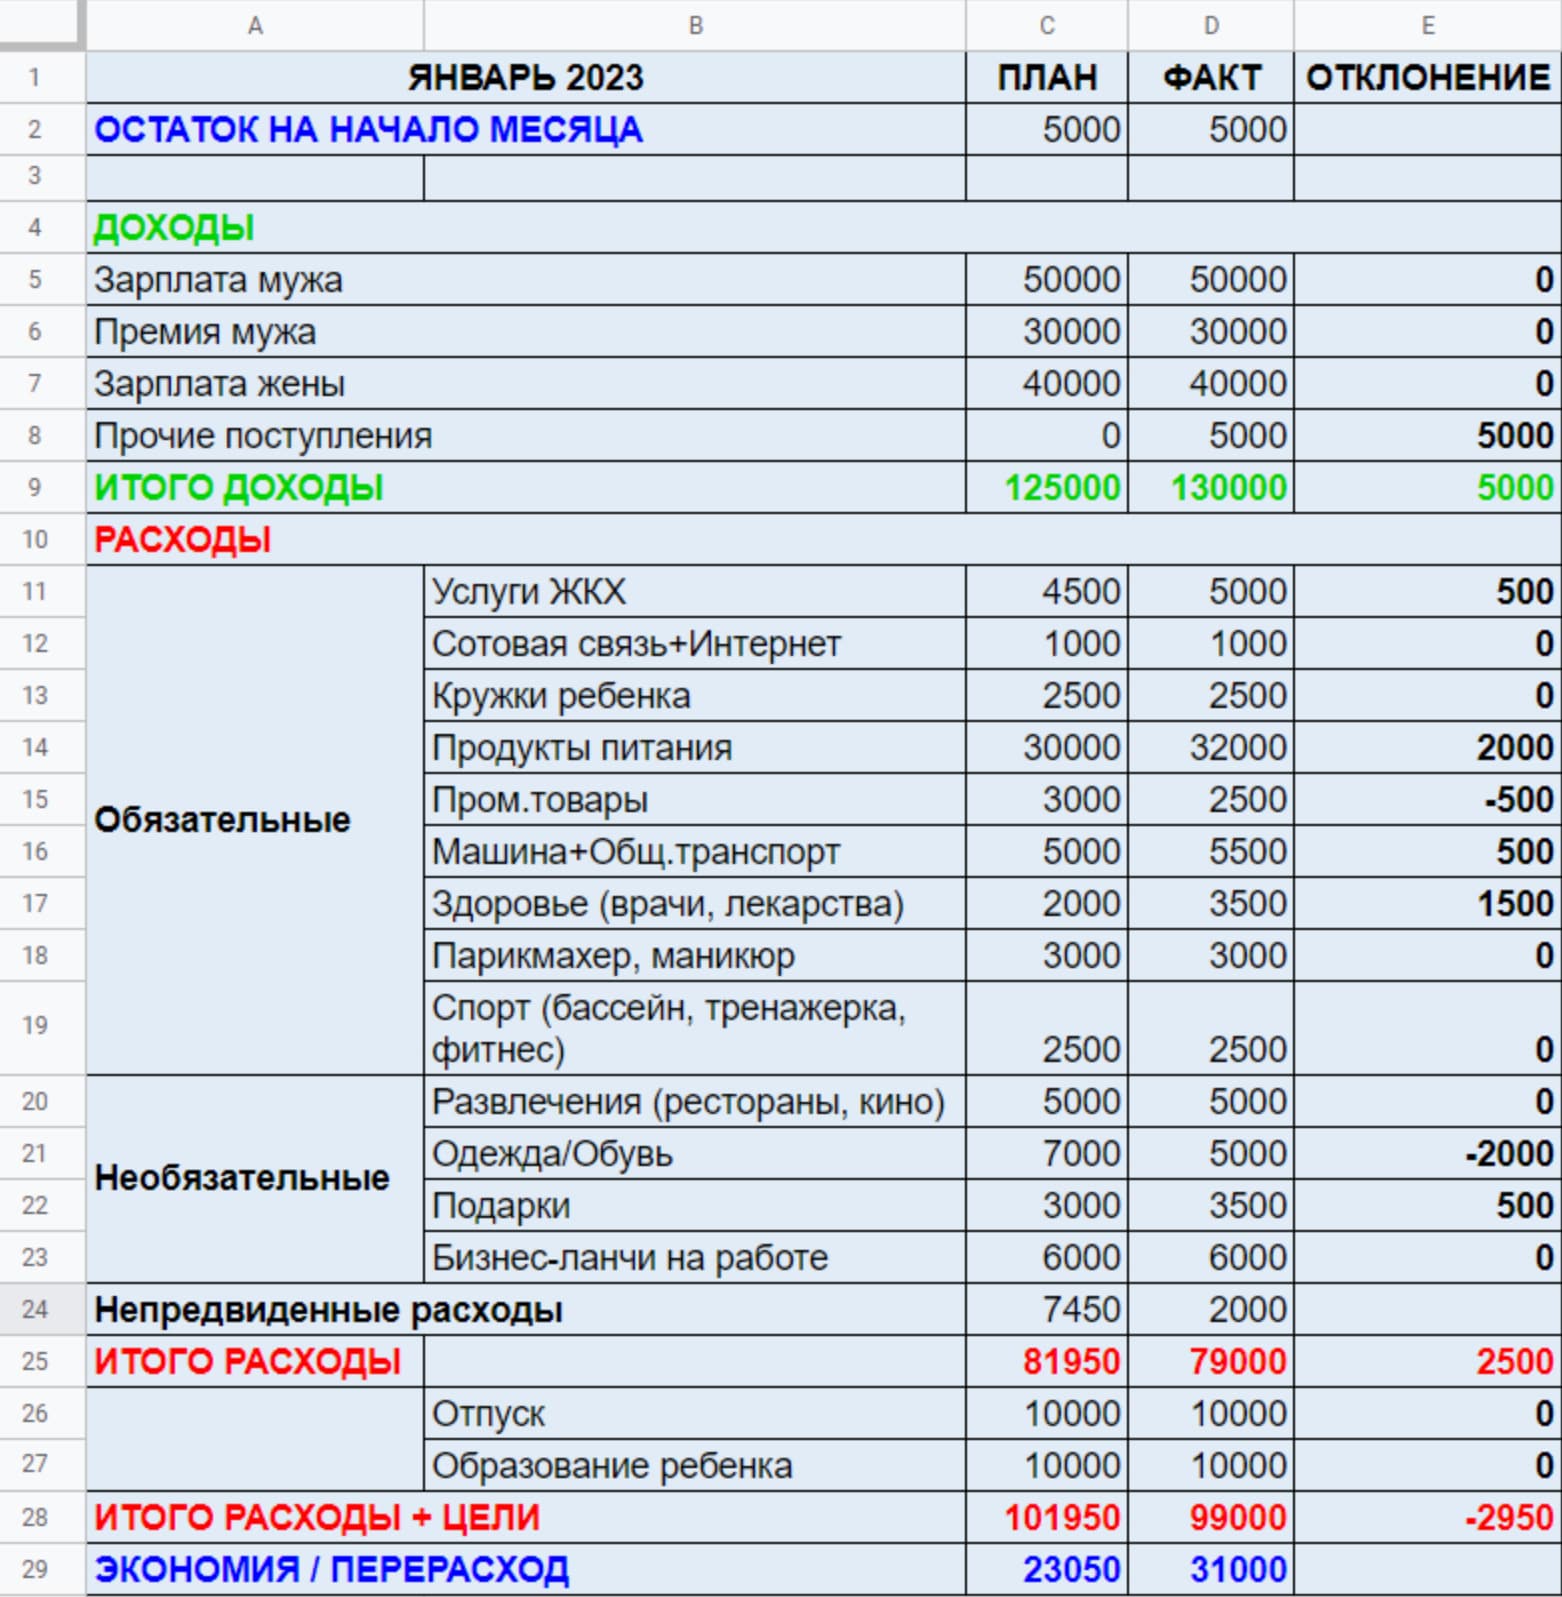The image size is (1562, 1597).
Task: Select column B header
Action: click(695, 25)
